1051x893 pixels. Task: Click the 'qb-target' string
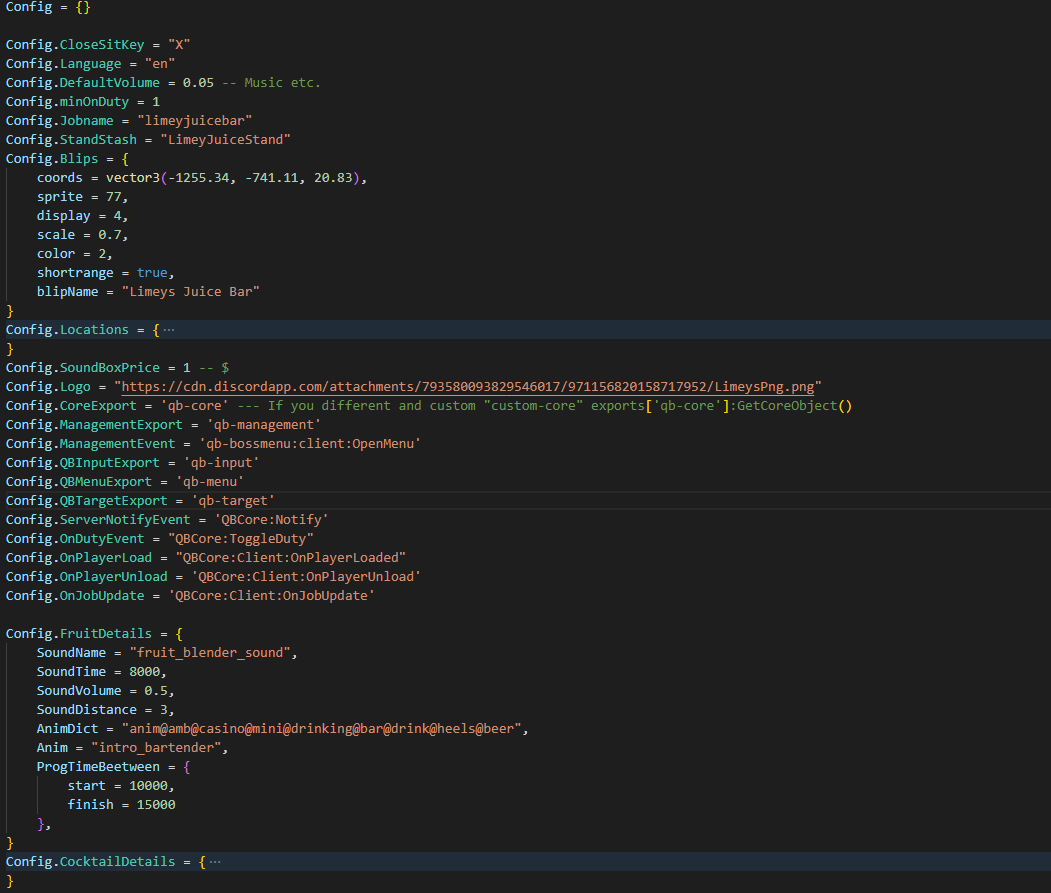(233, 501)
